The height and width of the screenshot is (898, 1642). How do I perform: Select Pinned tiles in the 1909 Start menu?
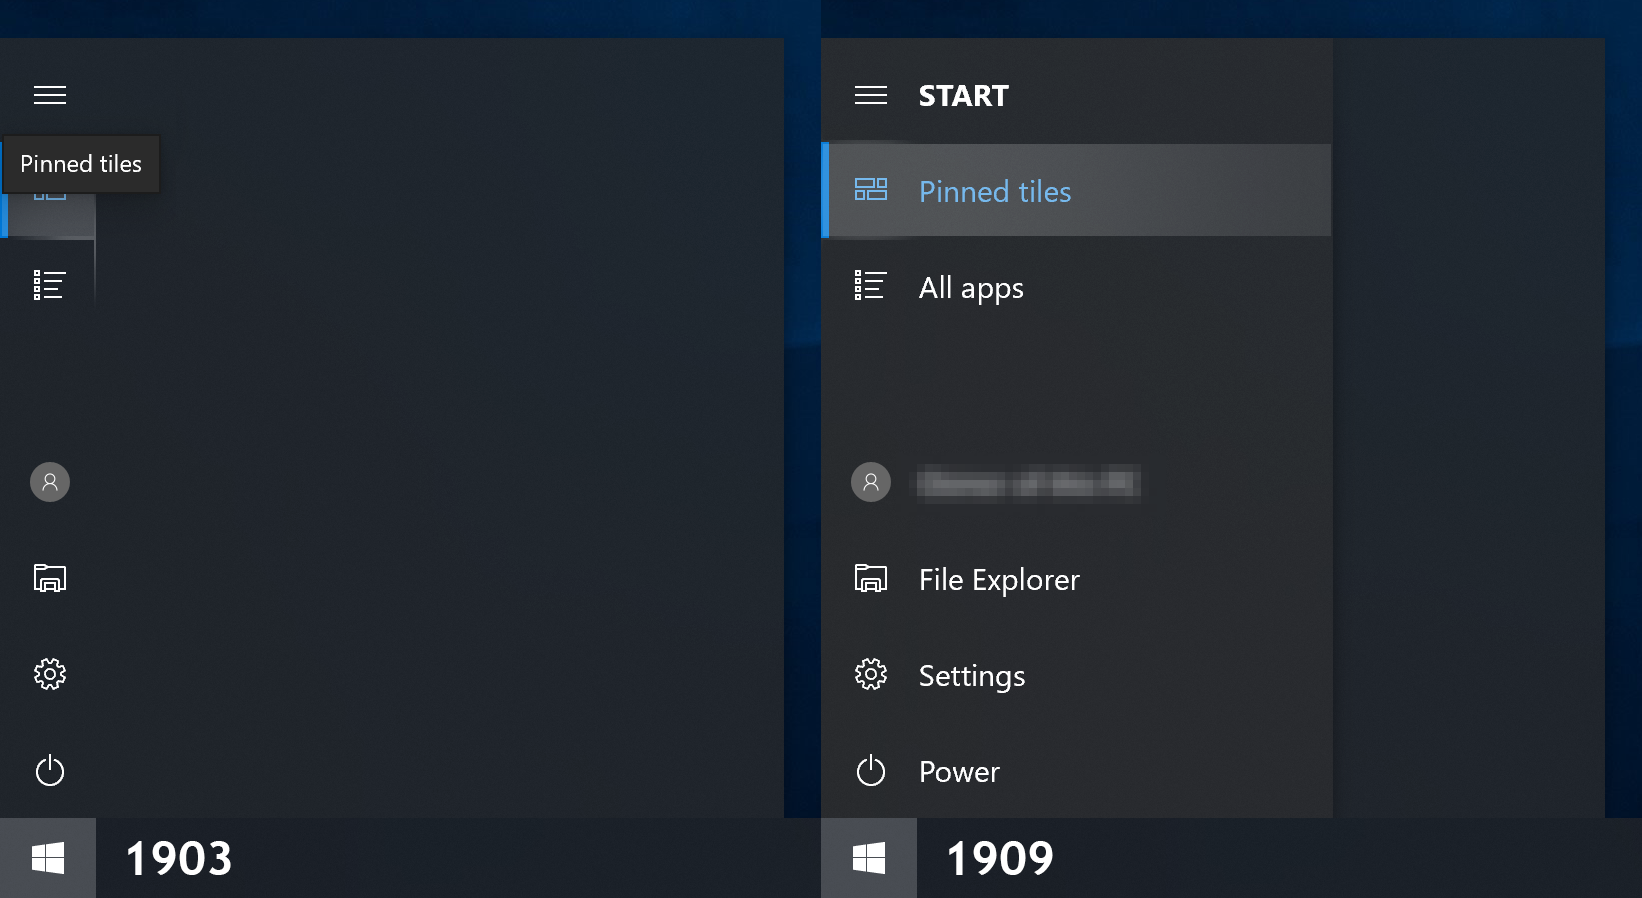point(1076,191)
